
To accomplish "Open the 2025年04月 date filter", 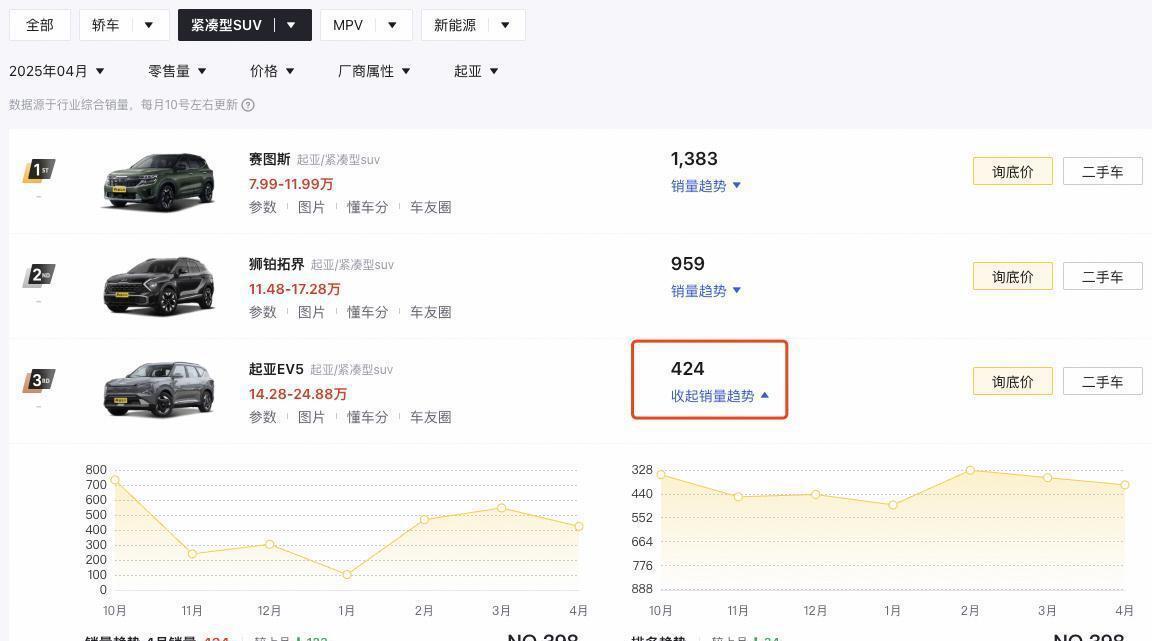I will pos(57,71).
